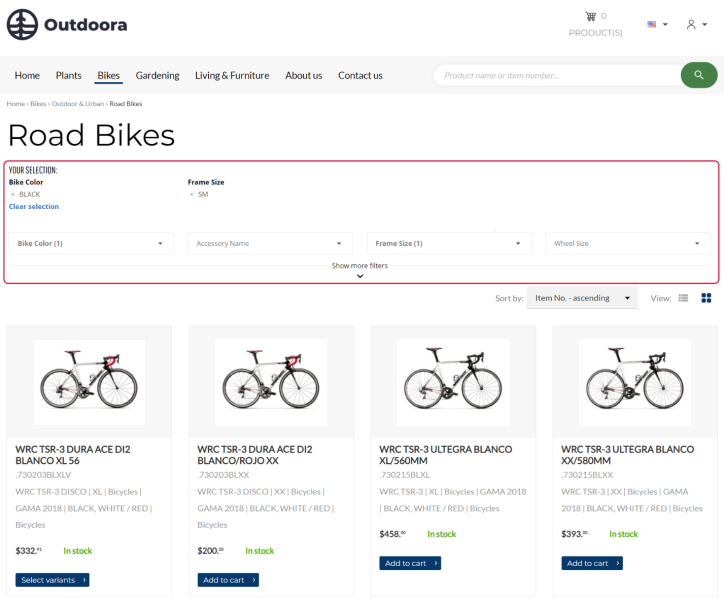Open the Sort by item number dropdown
724x600 pixels.
click(x=582, y=298)
